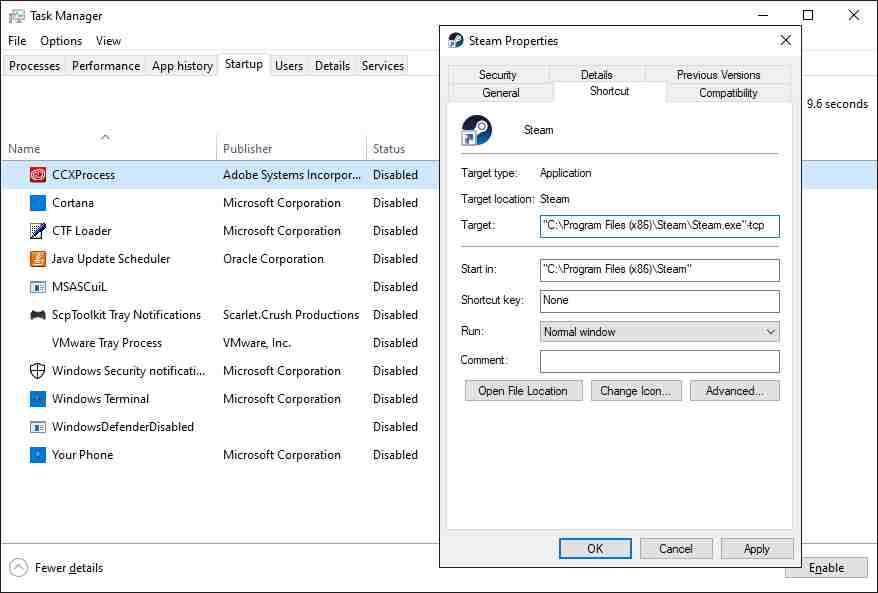Click the Steam shortcut icon in Properties
878x593 pixels.
[476, 130]
